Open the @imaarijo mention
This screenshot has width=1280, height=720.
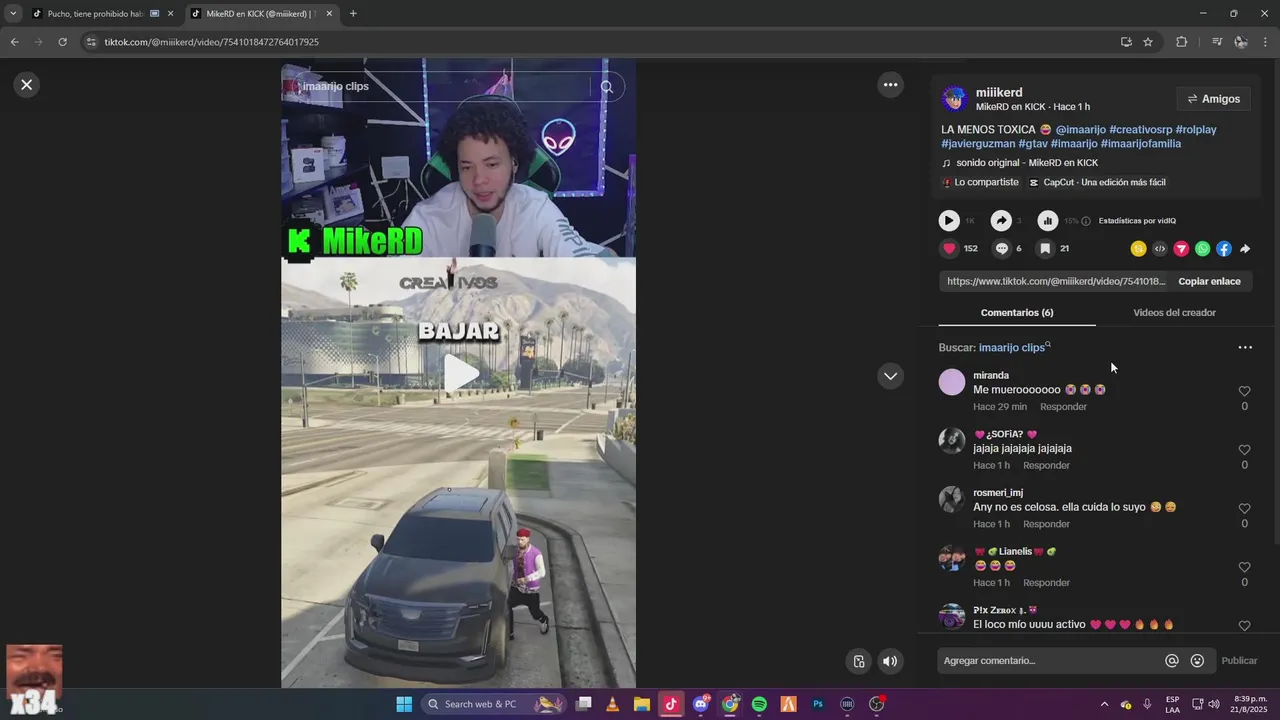click(1080, 130)
